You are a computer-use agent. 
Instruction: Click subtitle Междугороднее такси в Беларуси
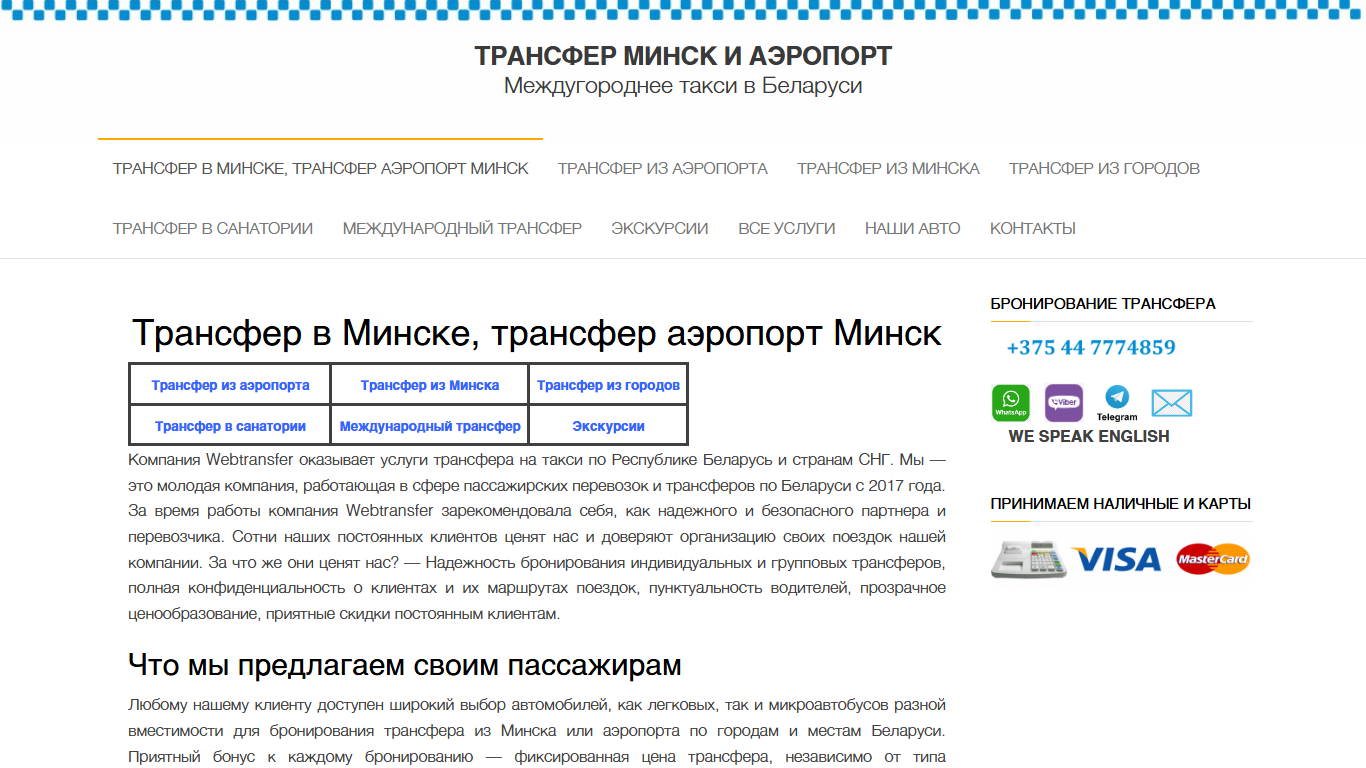coord(683,86)
